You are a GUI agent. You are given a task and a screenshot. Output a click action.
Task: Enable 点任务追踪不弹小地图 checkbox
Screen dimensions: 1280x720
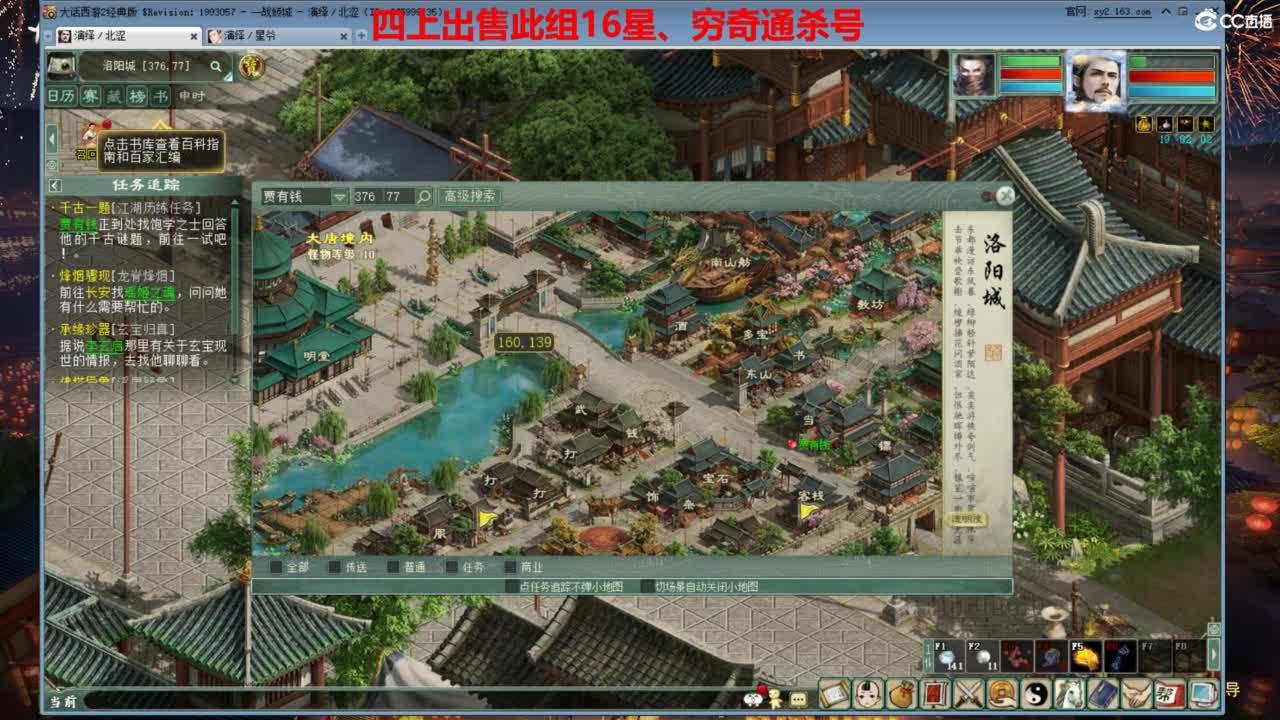coord(511,587)
